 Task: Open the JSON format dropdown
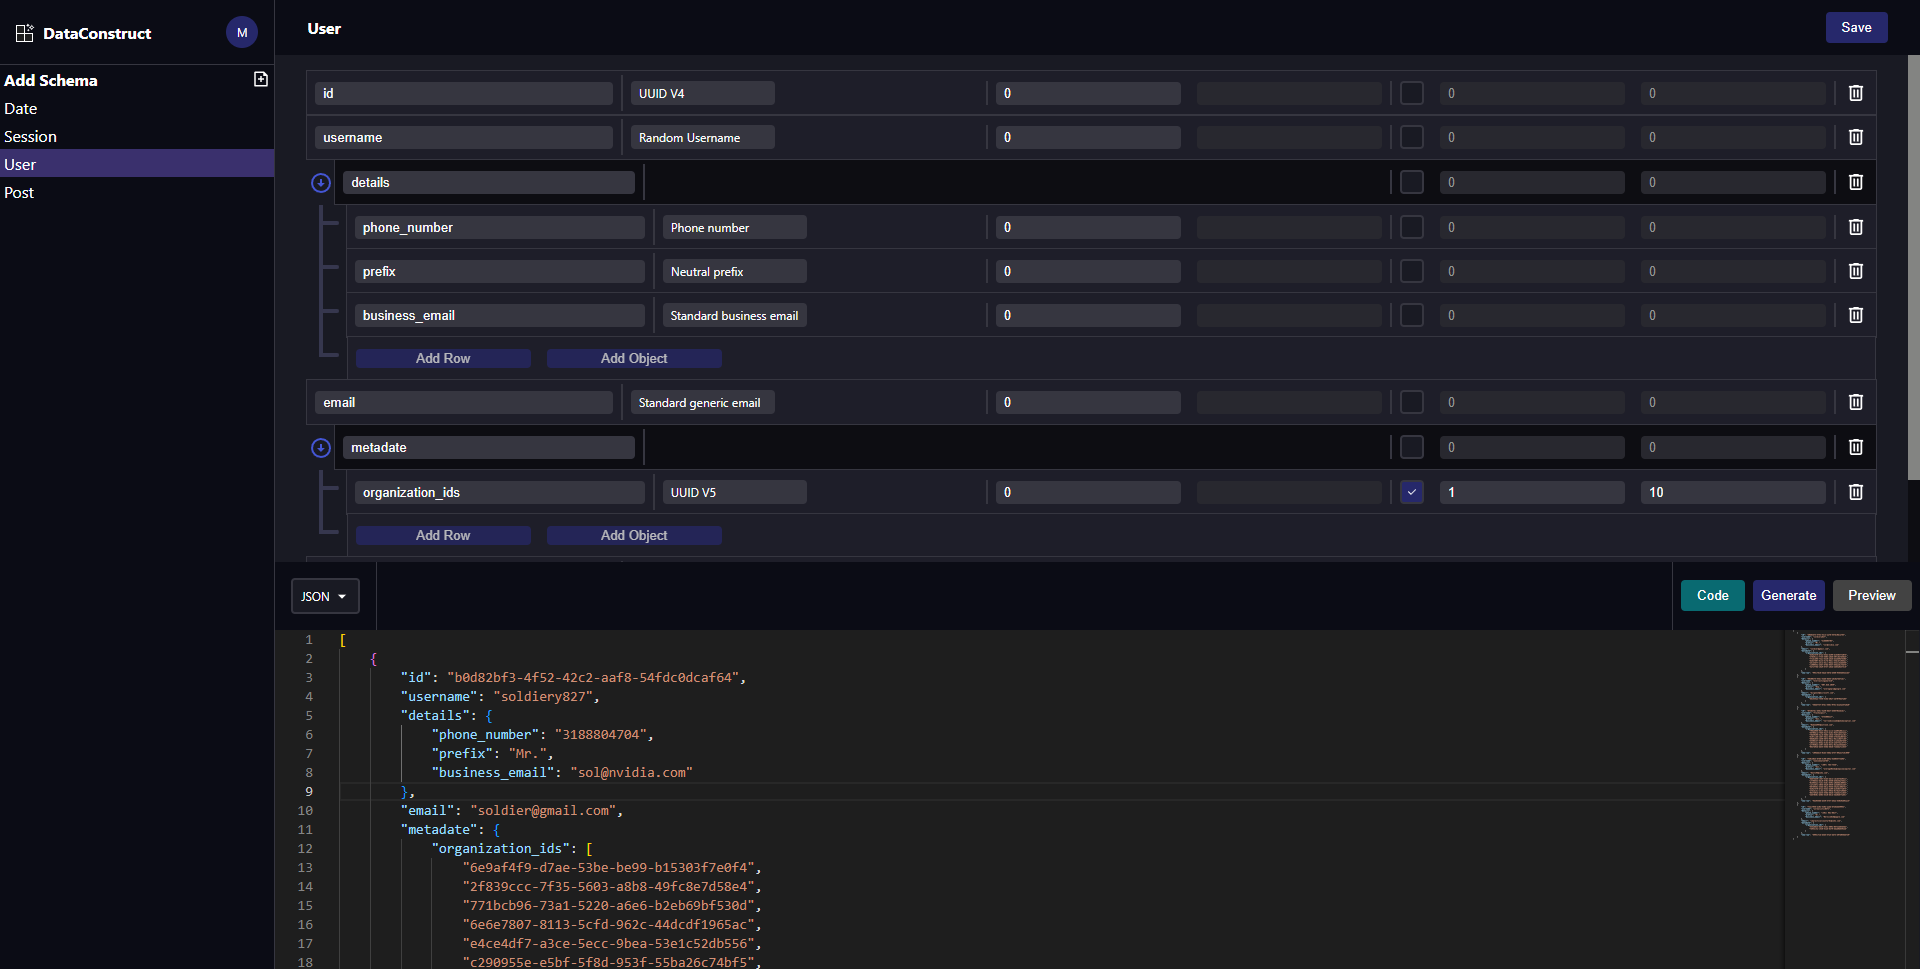tap(324, 596)
